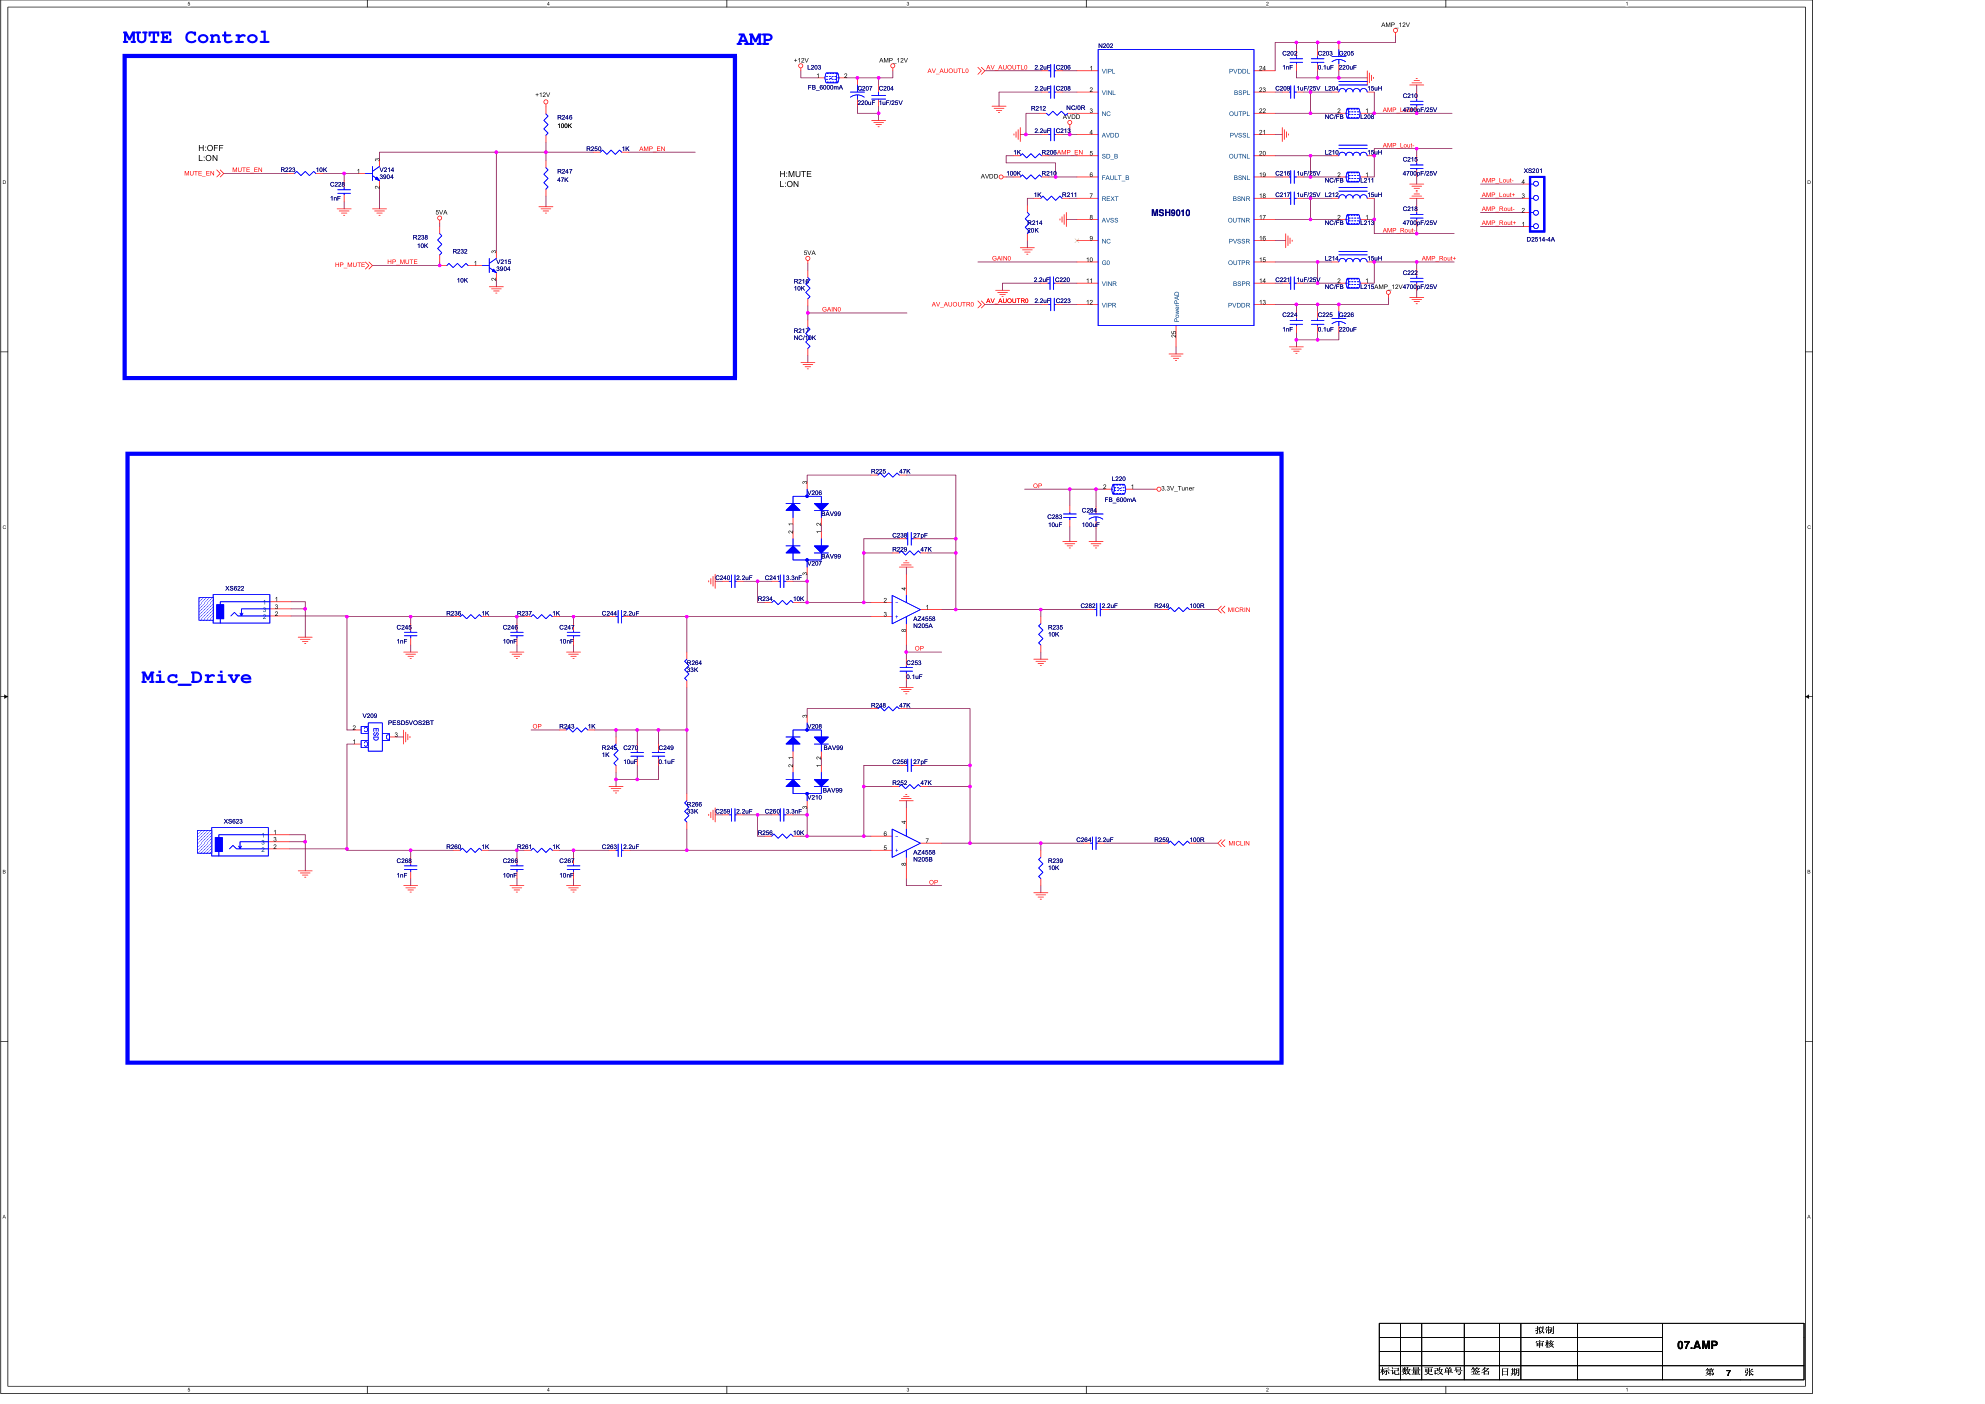This screenshot has height=1404, width=1985.
Task: Select capacitor C244 2.2uF symbol
Action: (621, 616)
